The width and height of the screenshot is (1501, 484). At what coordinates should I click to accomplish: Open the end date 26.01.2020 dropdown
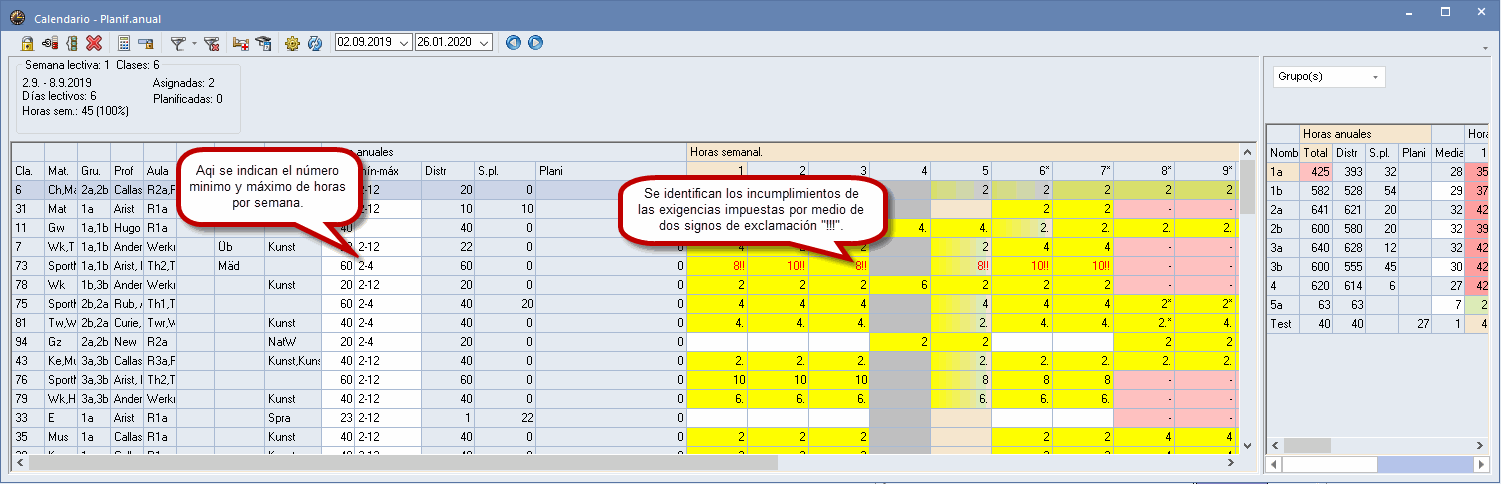(x=485, y=43)
